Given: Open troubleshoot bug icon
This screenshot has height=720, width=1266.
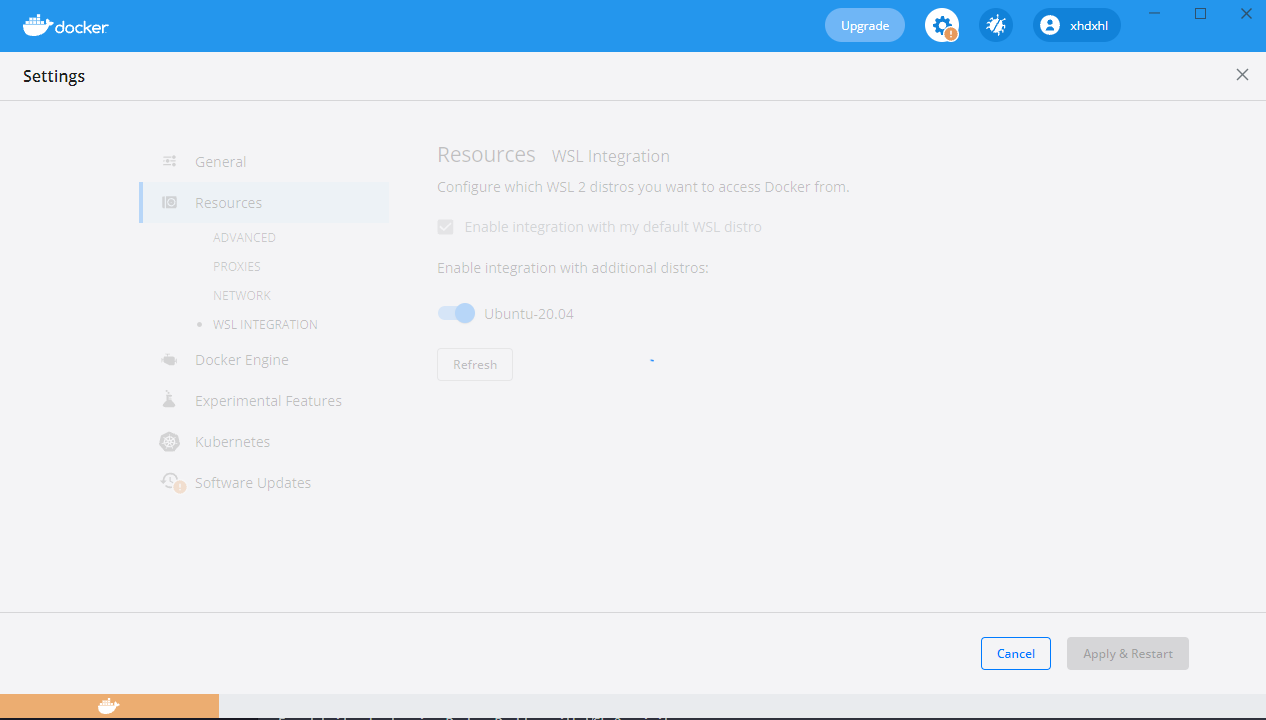Looking at the screenshot, I should tap(996, 25).
